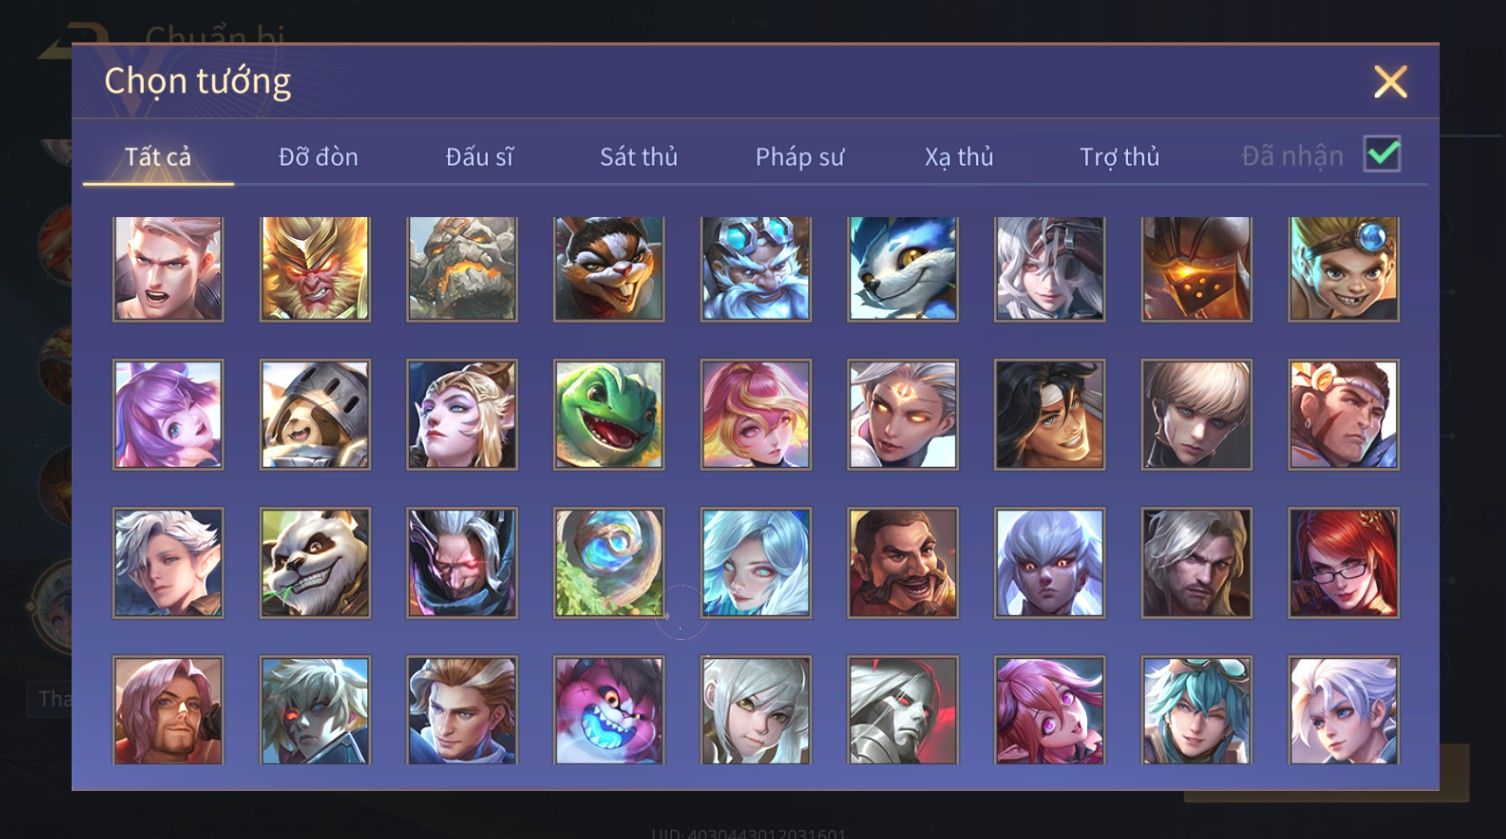
Task: Pick the swirling blue orb hero portrait
Action: click(609, 563)
